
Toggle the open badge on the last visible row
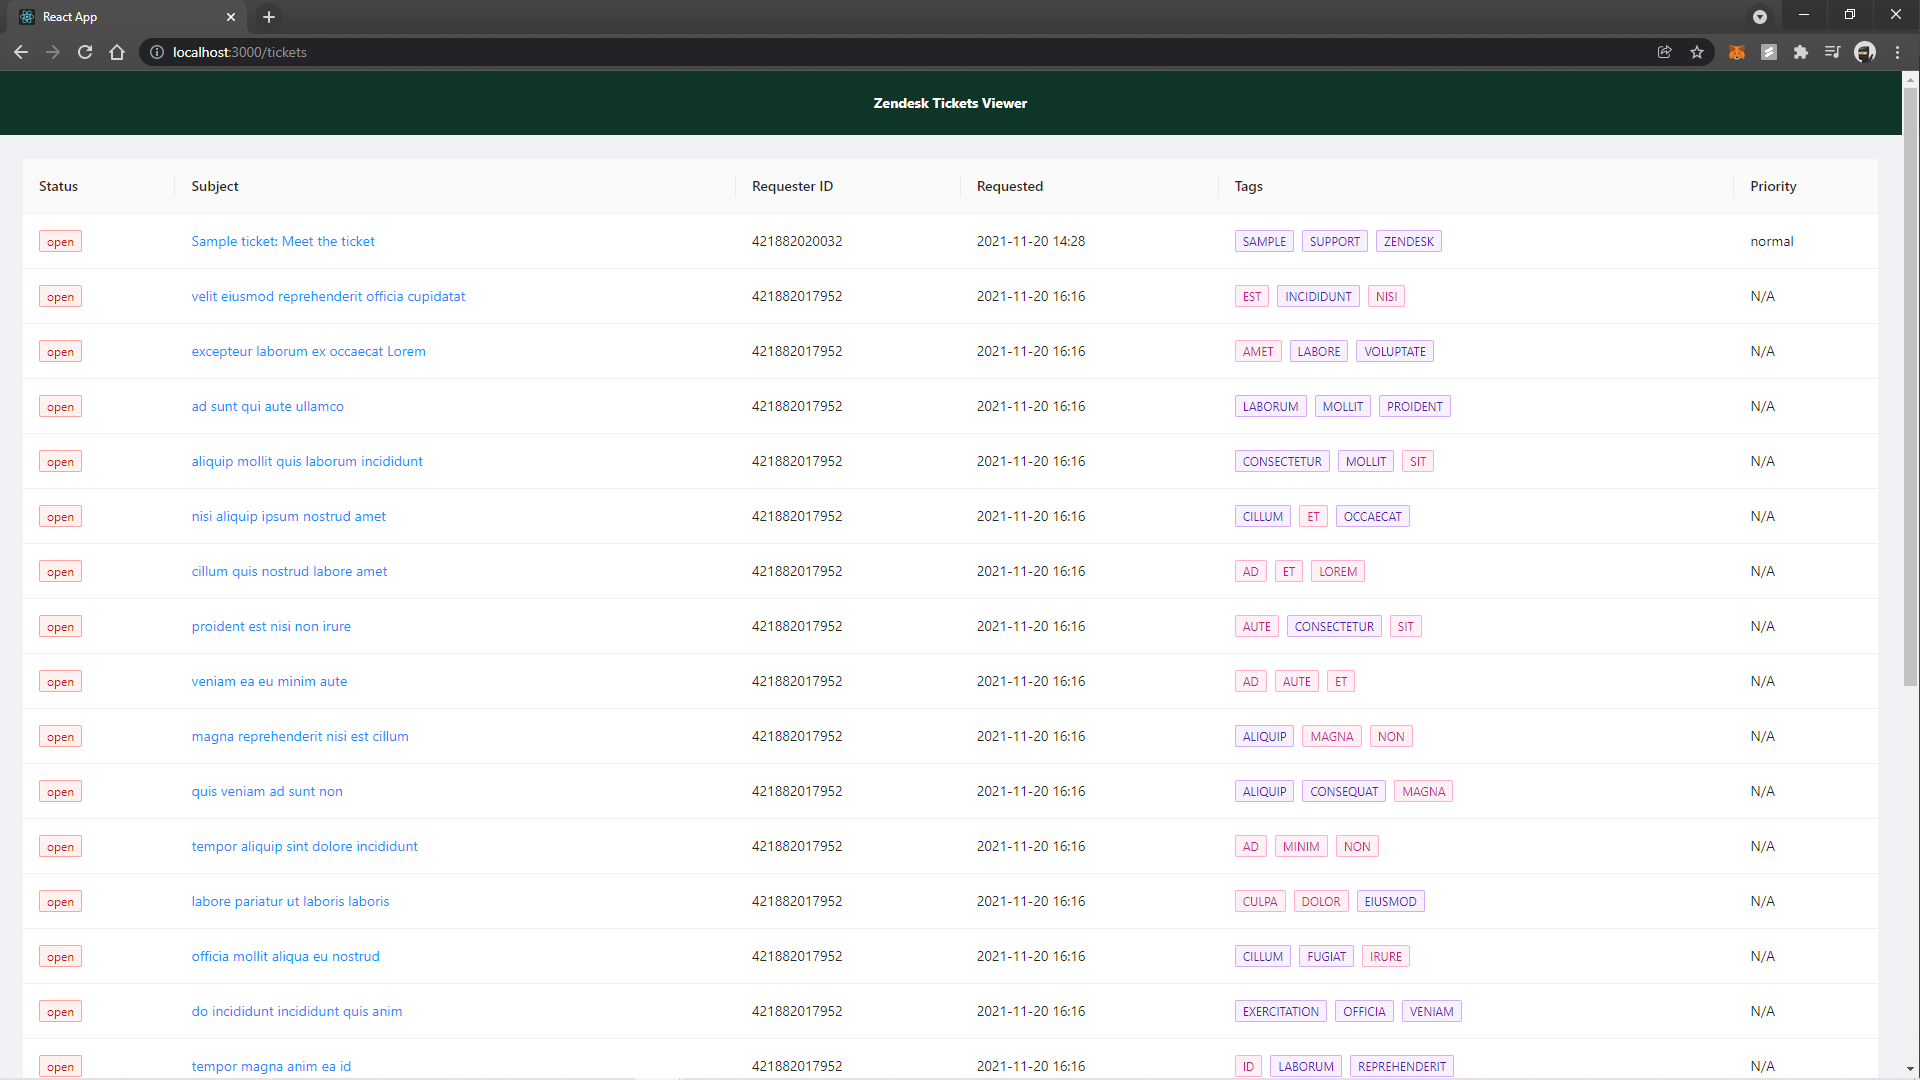[x=60, y=1066]
